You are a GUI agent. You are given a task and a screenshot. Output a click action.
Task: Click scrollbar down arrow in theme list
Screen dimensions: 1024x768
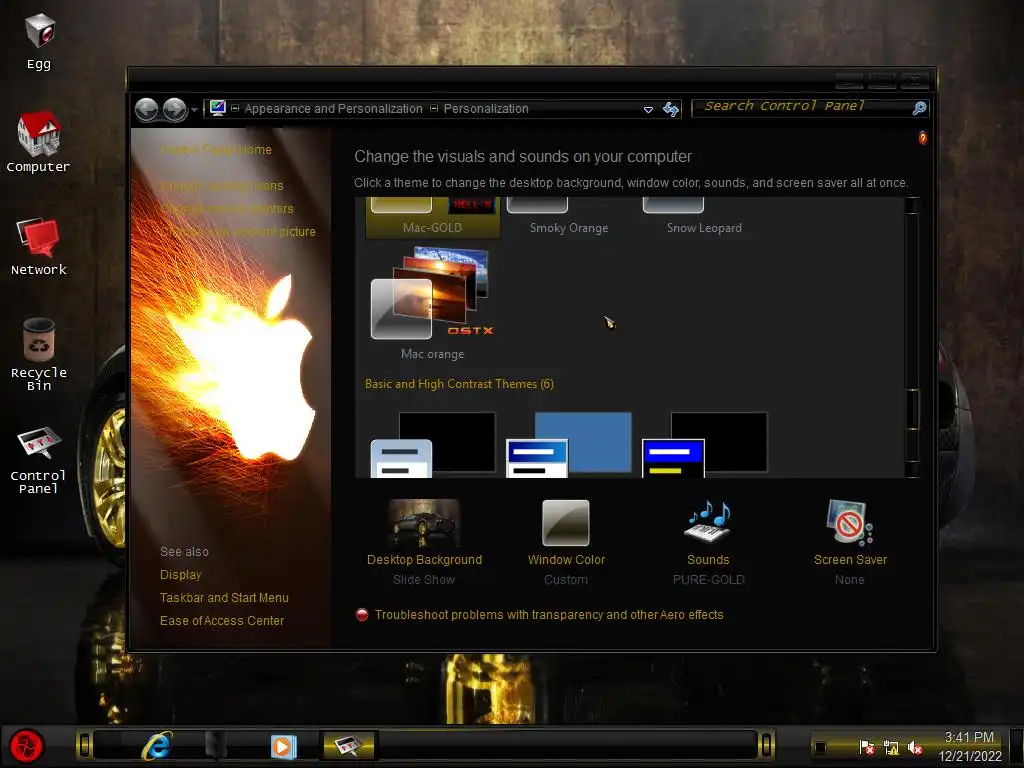(913, 470)
